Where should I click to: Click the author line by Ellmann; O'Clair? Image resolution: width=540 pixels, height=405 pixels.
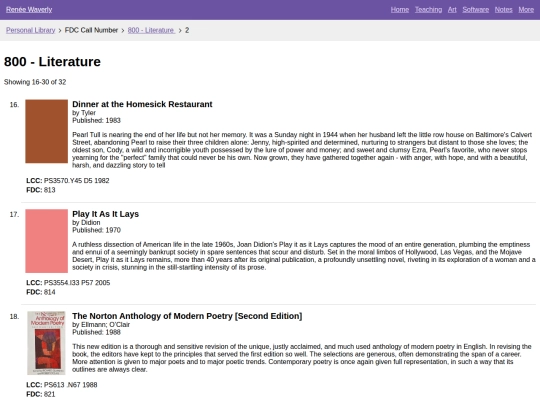101,325
